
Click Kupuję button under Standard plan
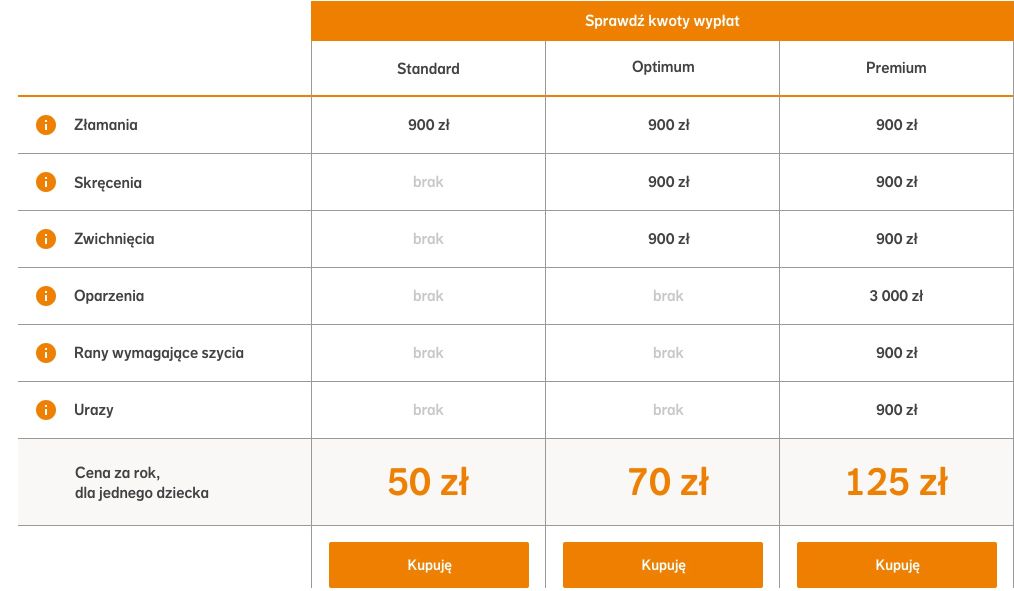coord(429,565)
